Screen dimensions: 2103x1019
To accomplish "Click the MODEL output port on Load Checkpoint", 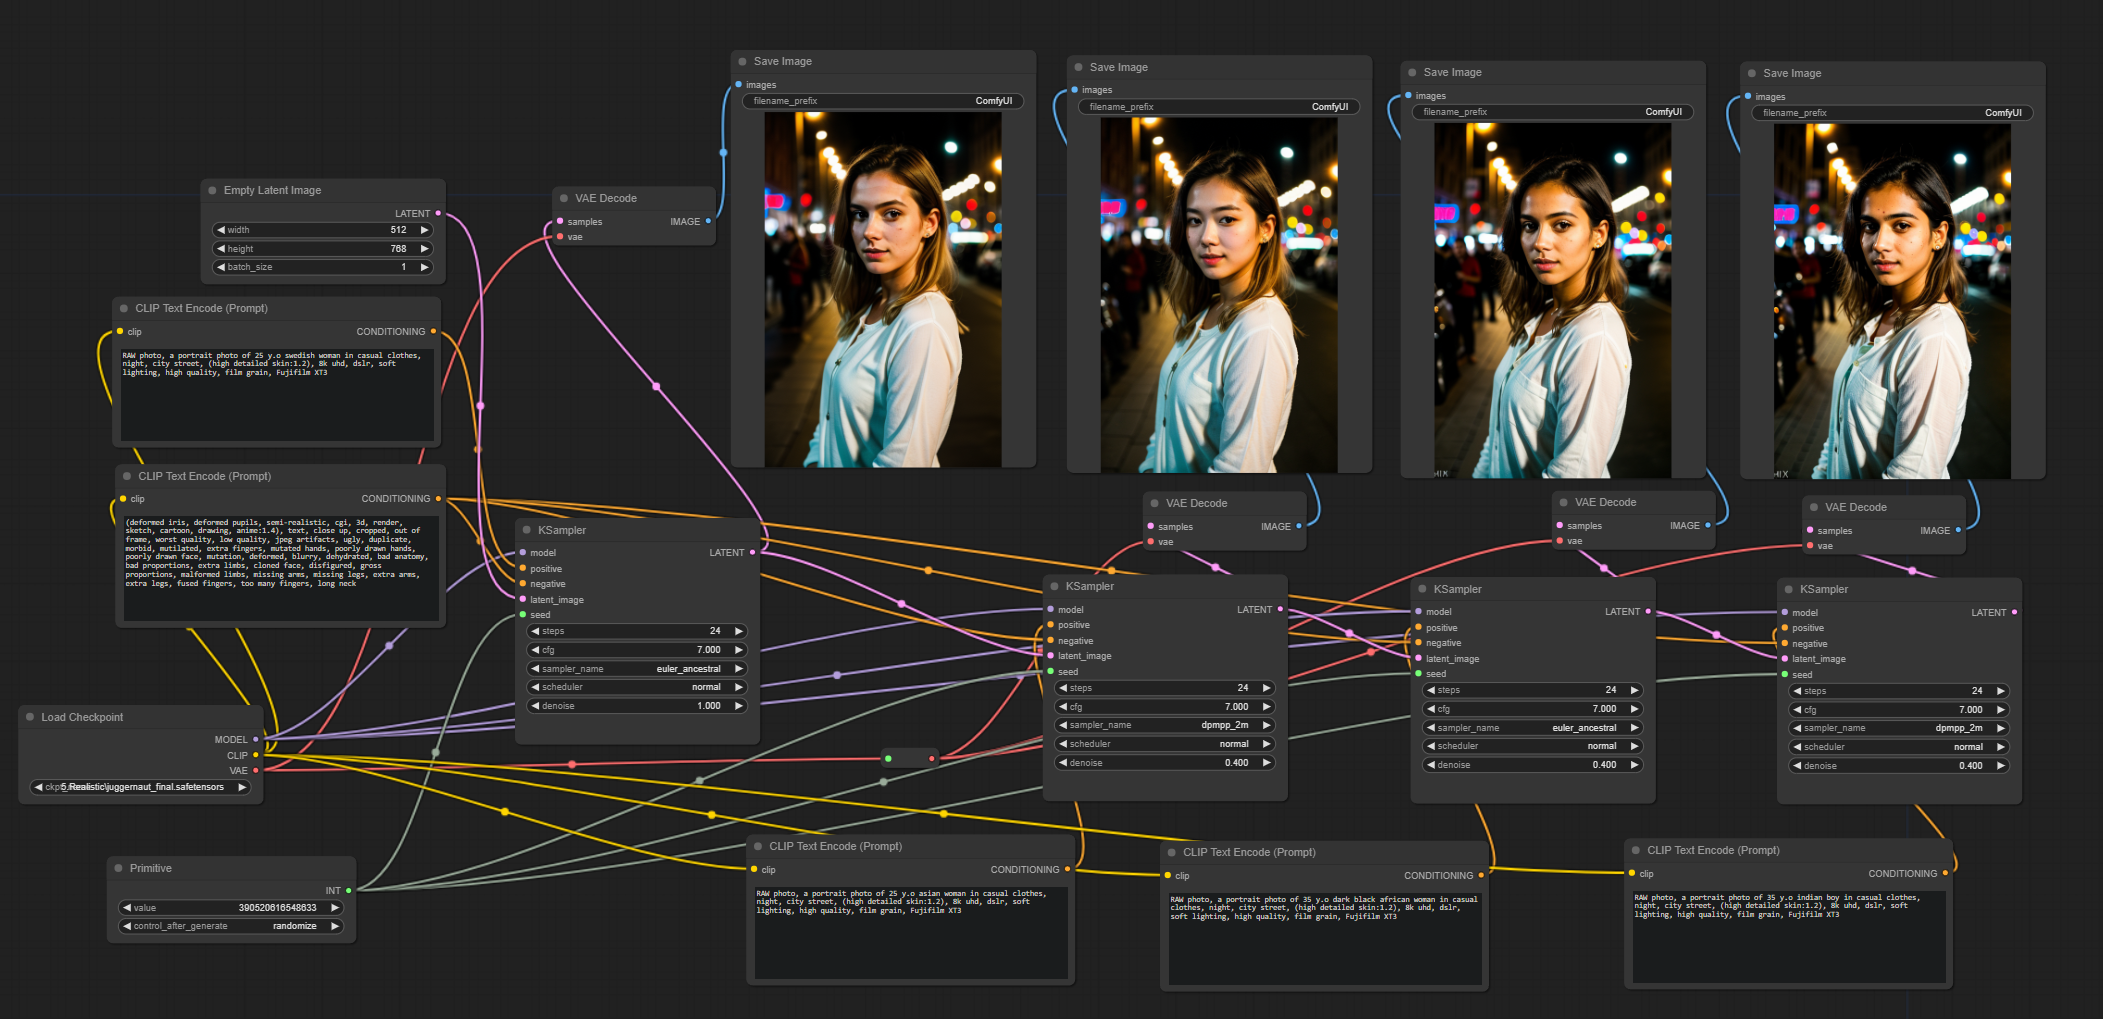I will (x=257, y=739).
